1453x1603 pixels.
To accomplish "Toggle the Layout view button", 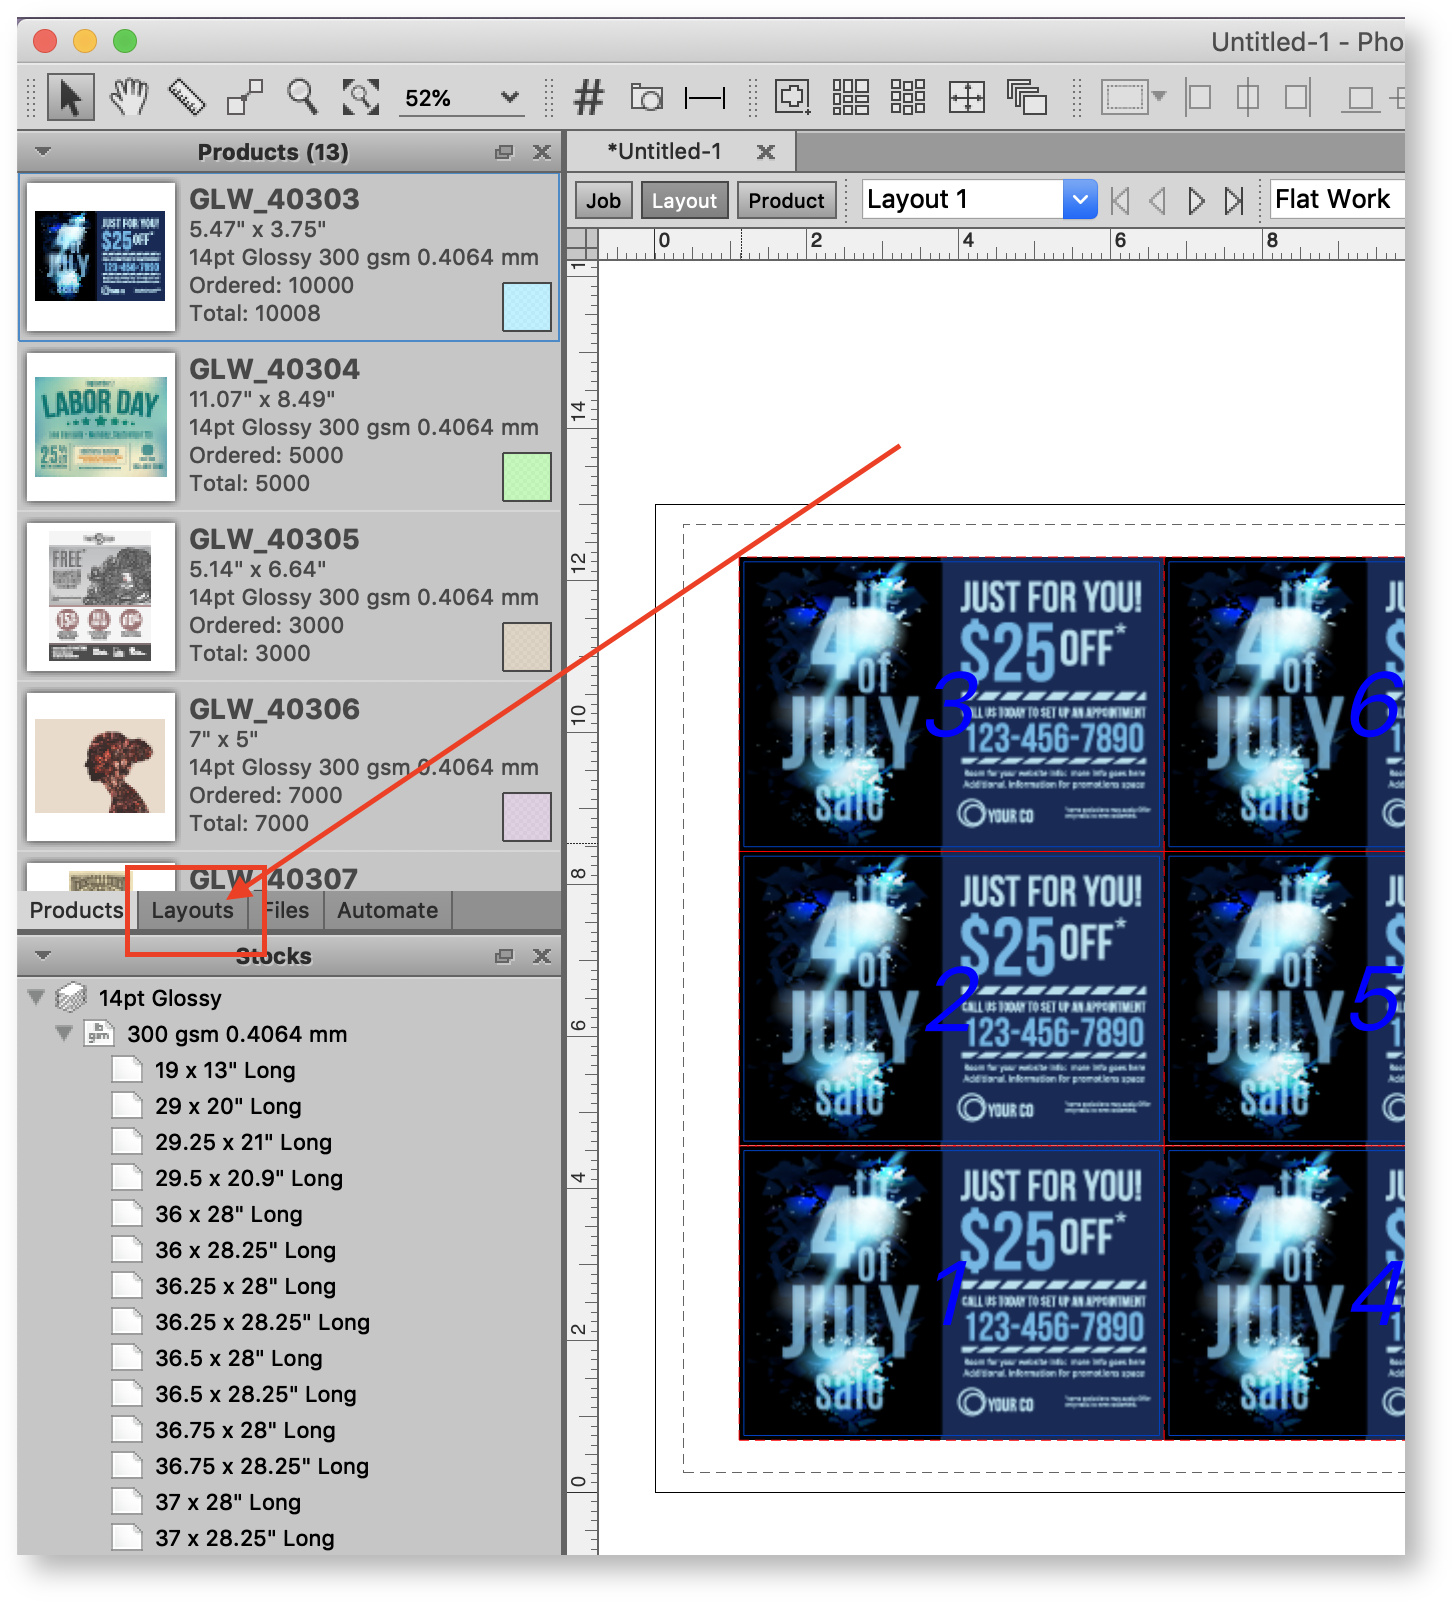I will click(x=684, y=200).
